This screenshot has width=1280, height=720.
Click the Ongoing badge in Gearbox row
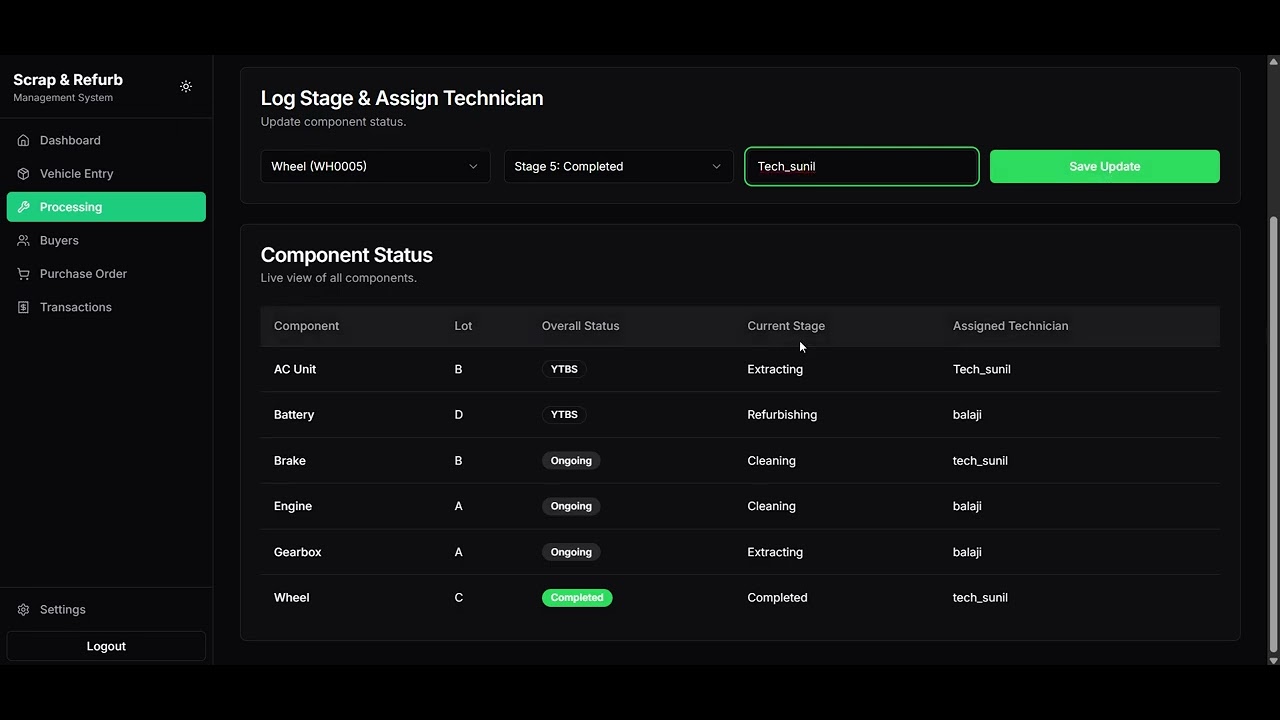coord(571,552)
